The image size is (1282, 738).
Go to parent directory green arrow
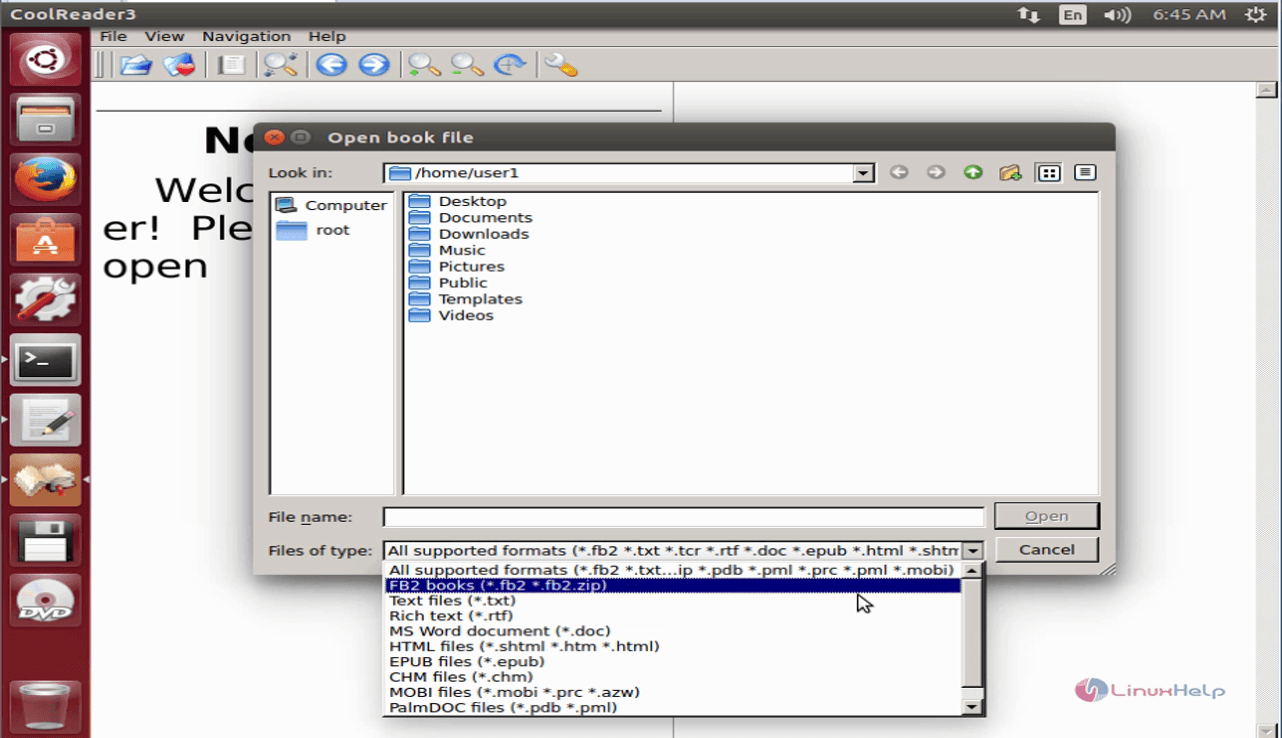pyautogui.click(x=973, y=172)
